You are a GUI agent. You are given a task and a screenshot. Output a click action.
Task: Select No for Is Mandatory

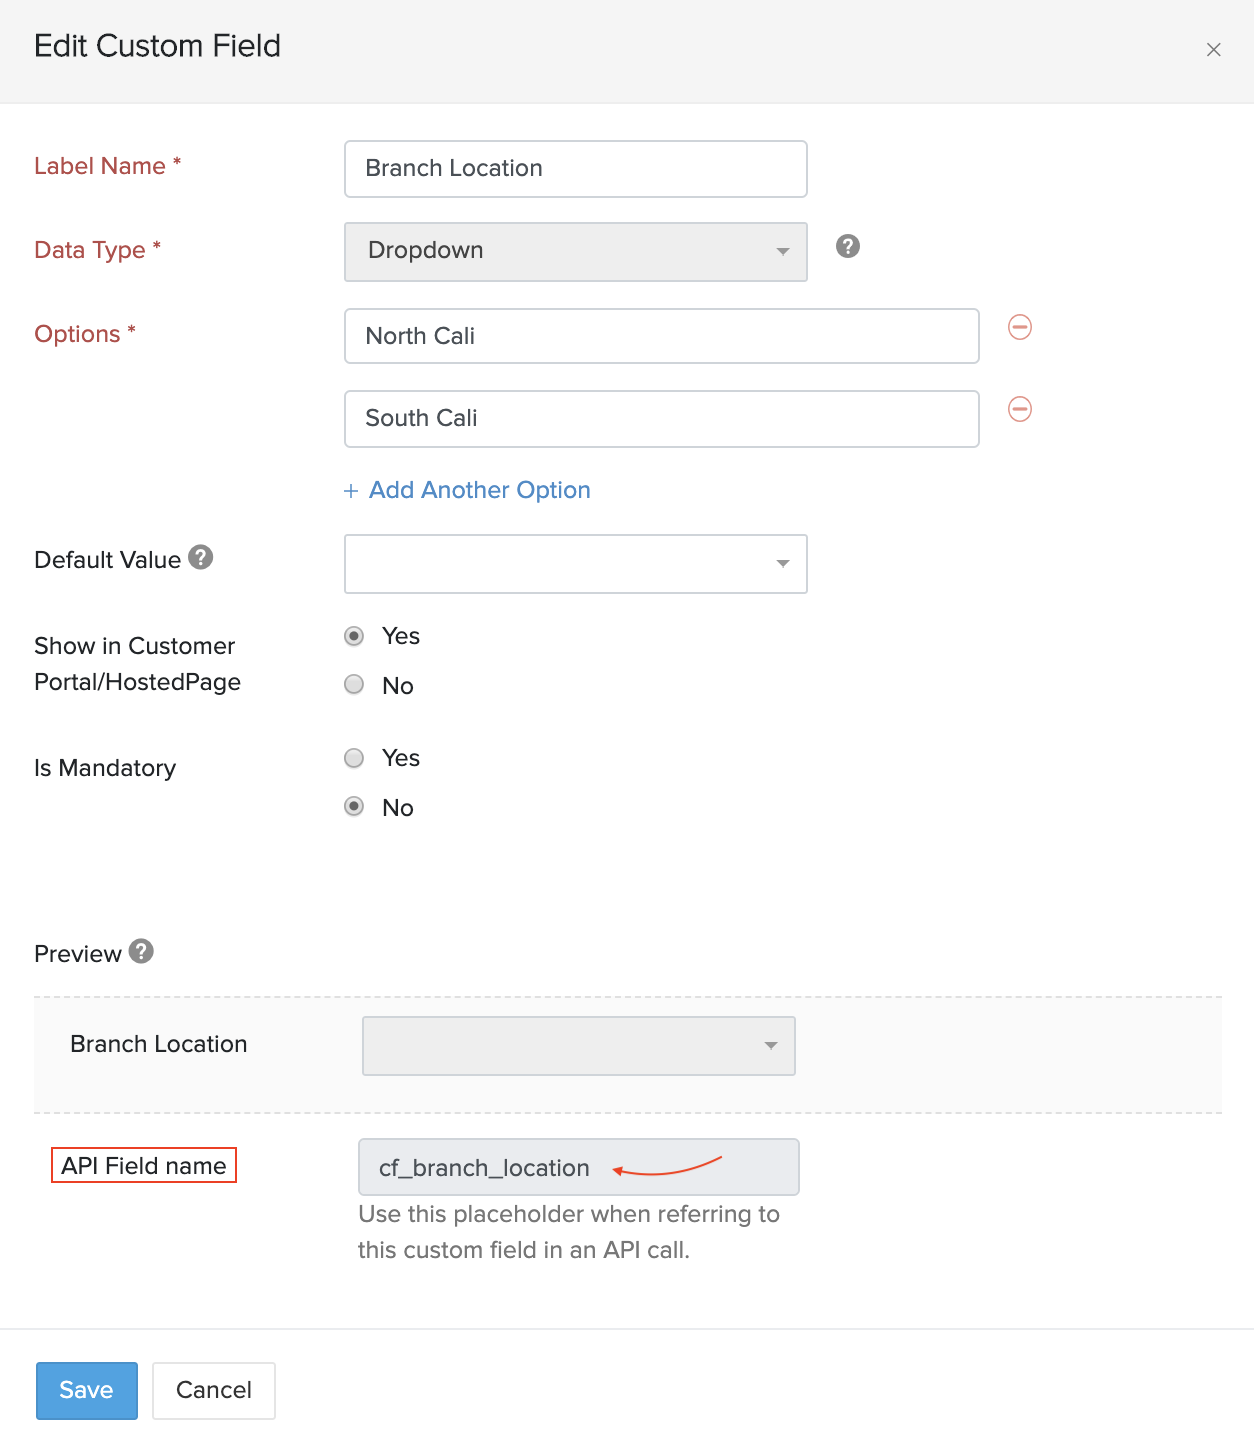[353, 807]
